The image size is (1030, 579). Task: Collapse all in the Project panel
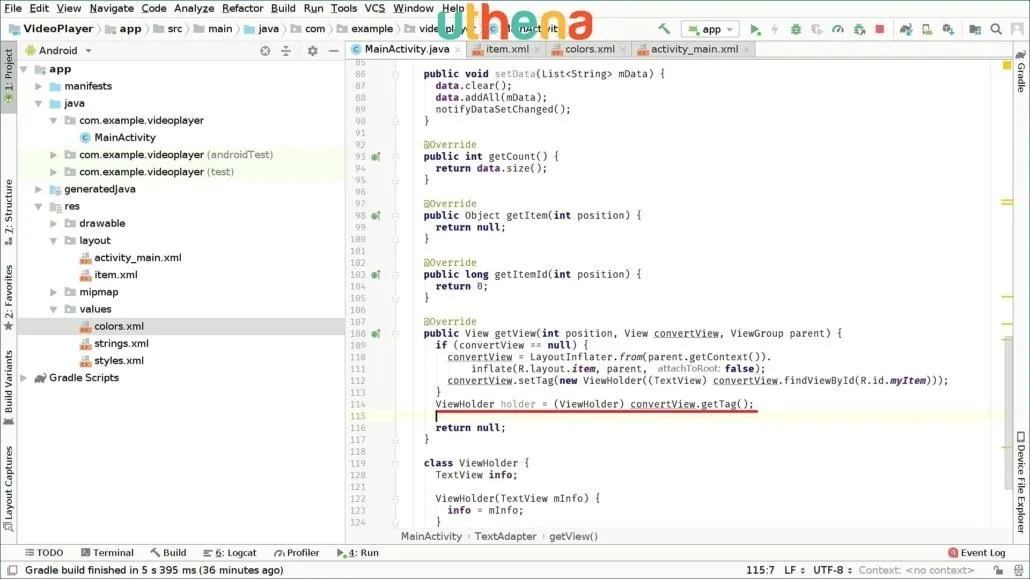point(286,51)
